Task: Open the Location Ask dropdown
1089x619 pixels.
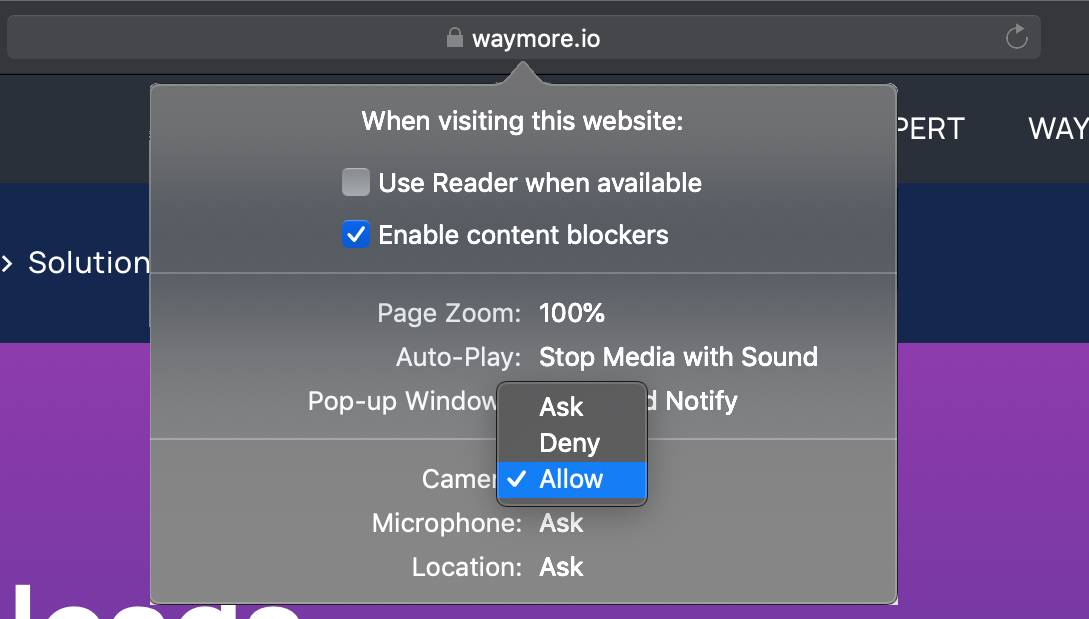Action: [x=561, y=567]
